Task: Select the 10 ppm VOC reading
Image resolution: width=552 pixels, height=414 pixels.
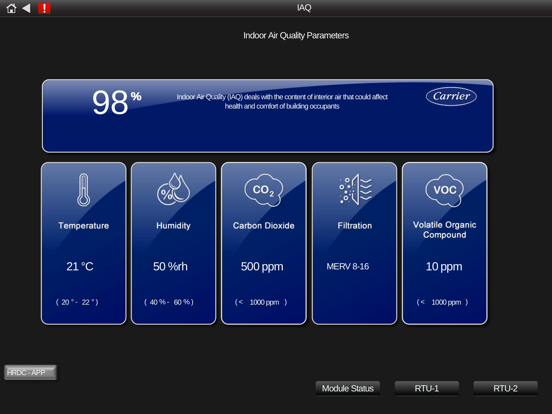Action: pyautogui.click(x=444, y=266)
